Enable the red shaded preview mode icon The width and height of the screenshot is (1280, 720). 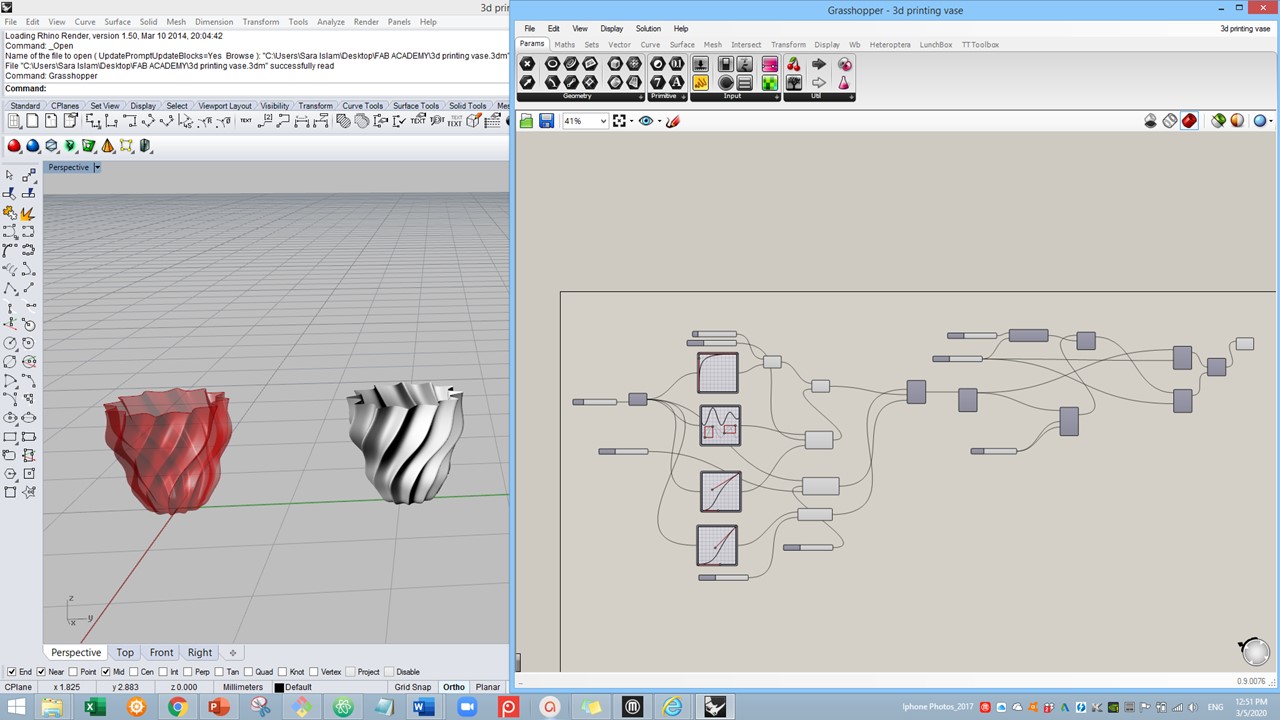1189,121
